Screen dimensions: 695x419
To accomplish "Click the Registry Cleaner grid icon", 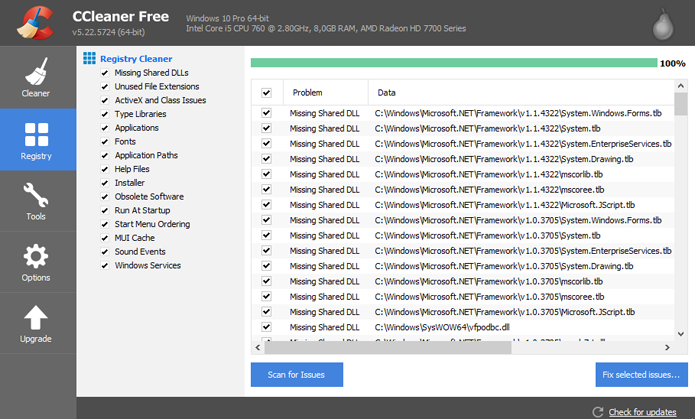I will coord(90,58).
